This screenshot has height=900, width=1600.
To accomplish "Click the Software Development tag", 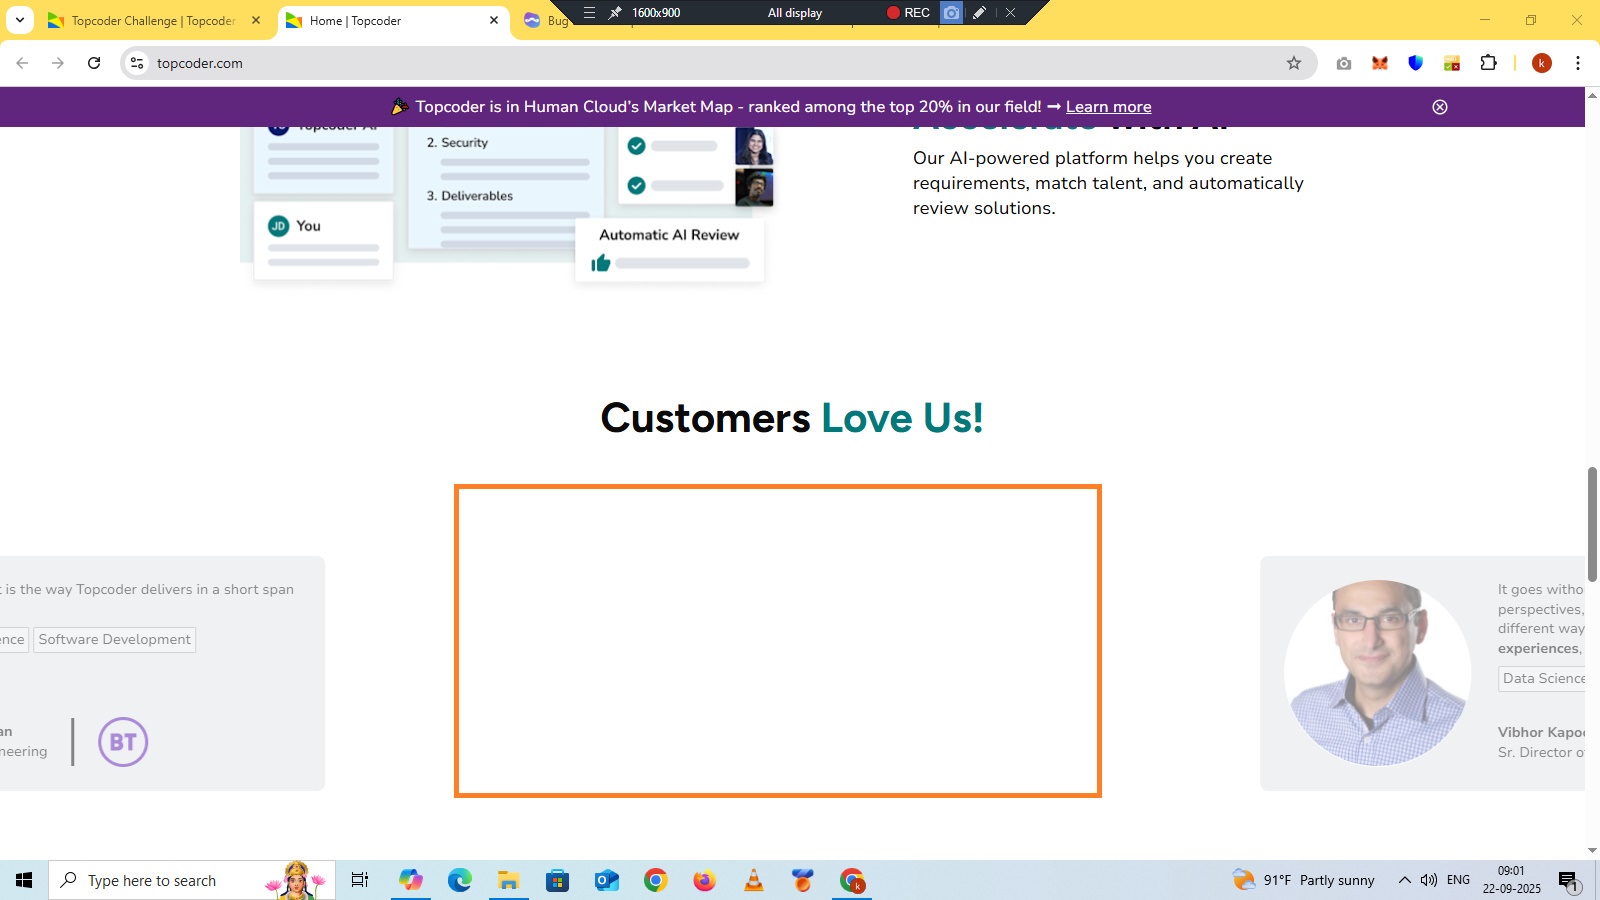I will point(114,640).
